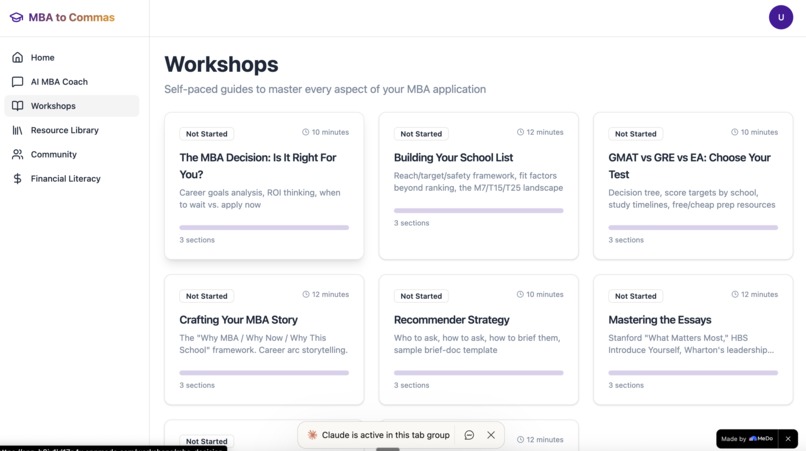Viewport: 806px width, 451px height.
Task: Click progress bar on GMAT vs GRE card
Action: [693, 227]
